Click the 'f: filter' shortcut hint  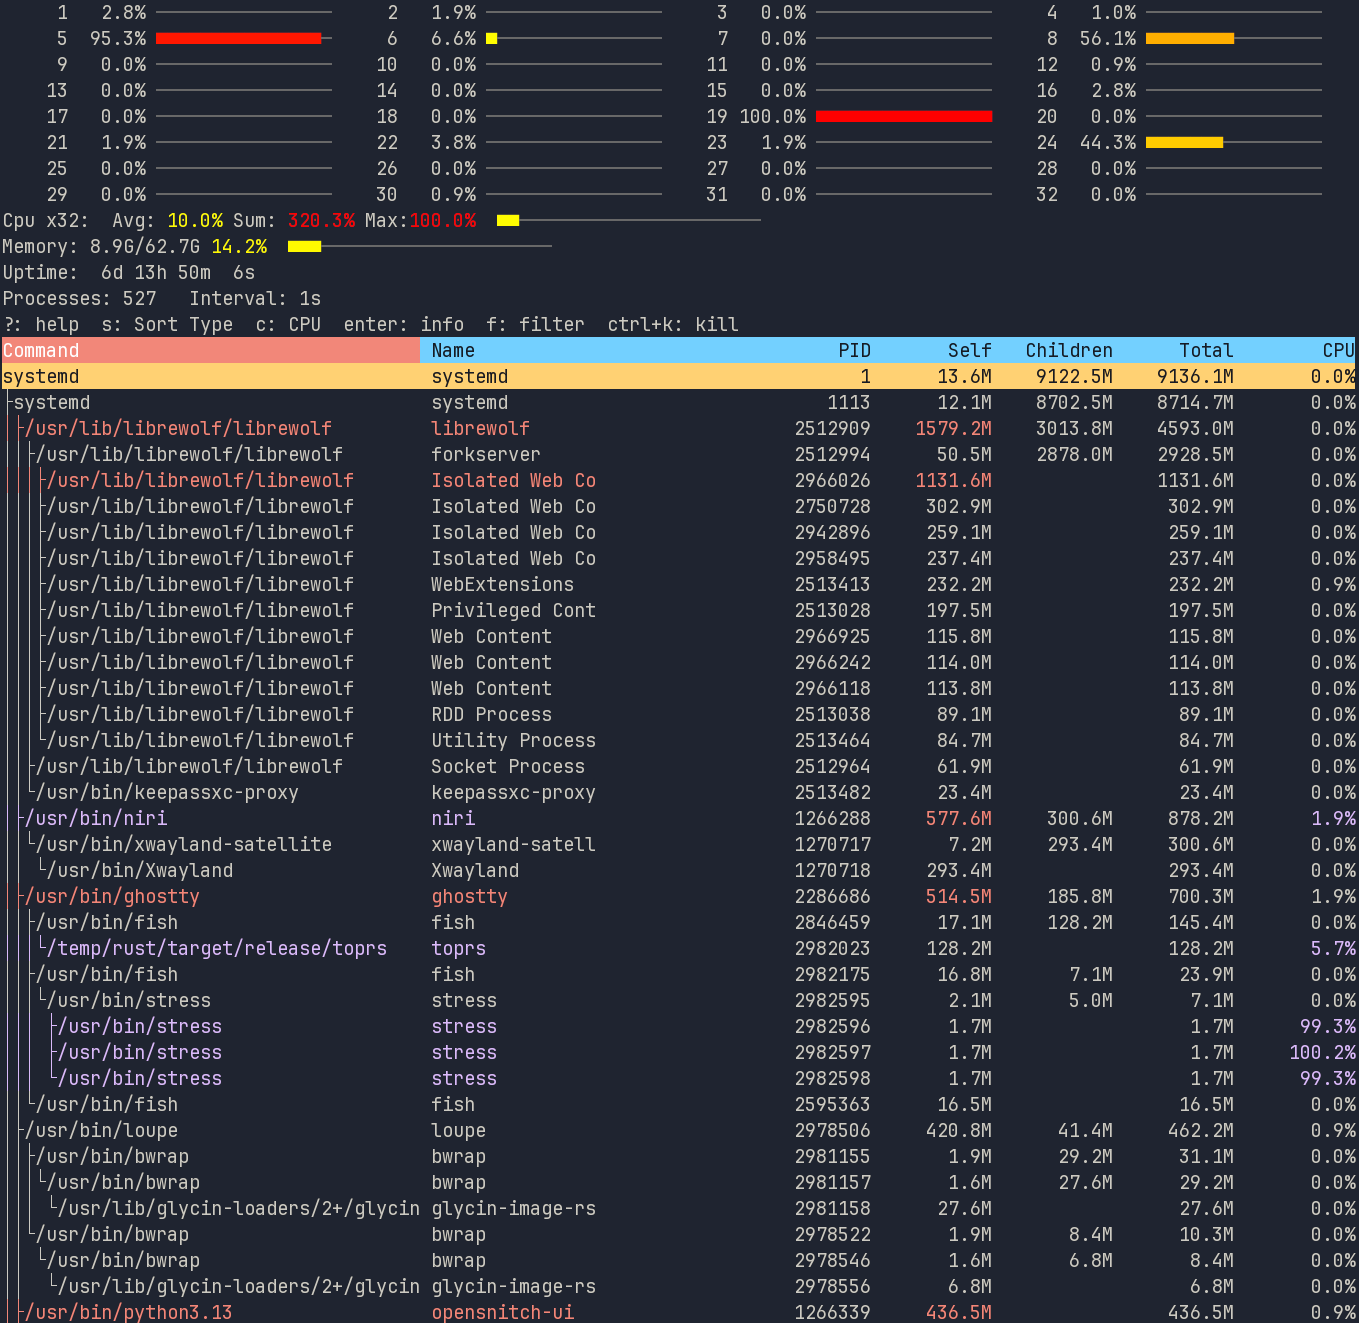click(535, 324)
